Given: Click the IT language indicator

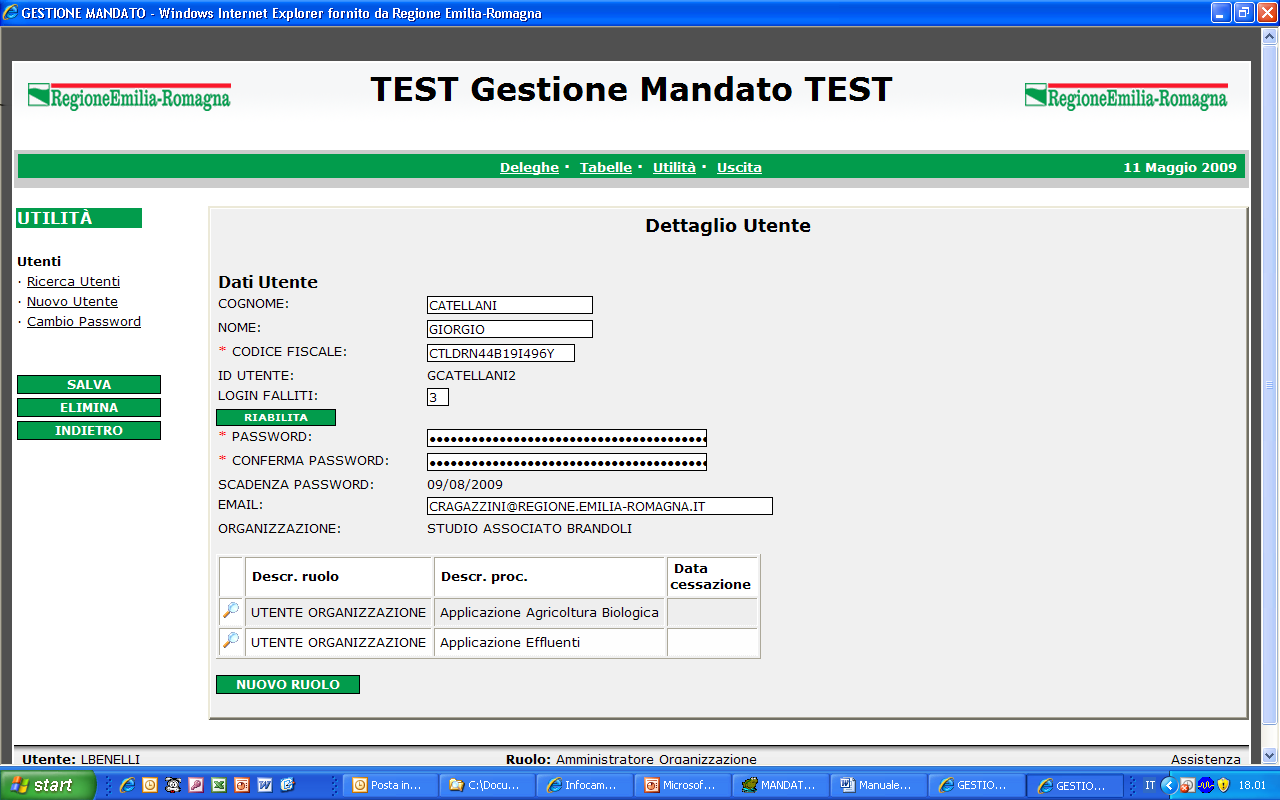Looking at the screenshot, I should [x=1150, y=785].
